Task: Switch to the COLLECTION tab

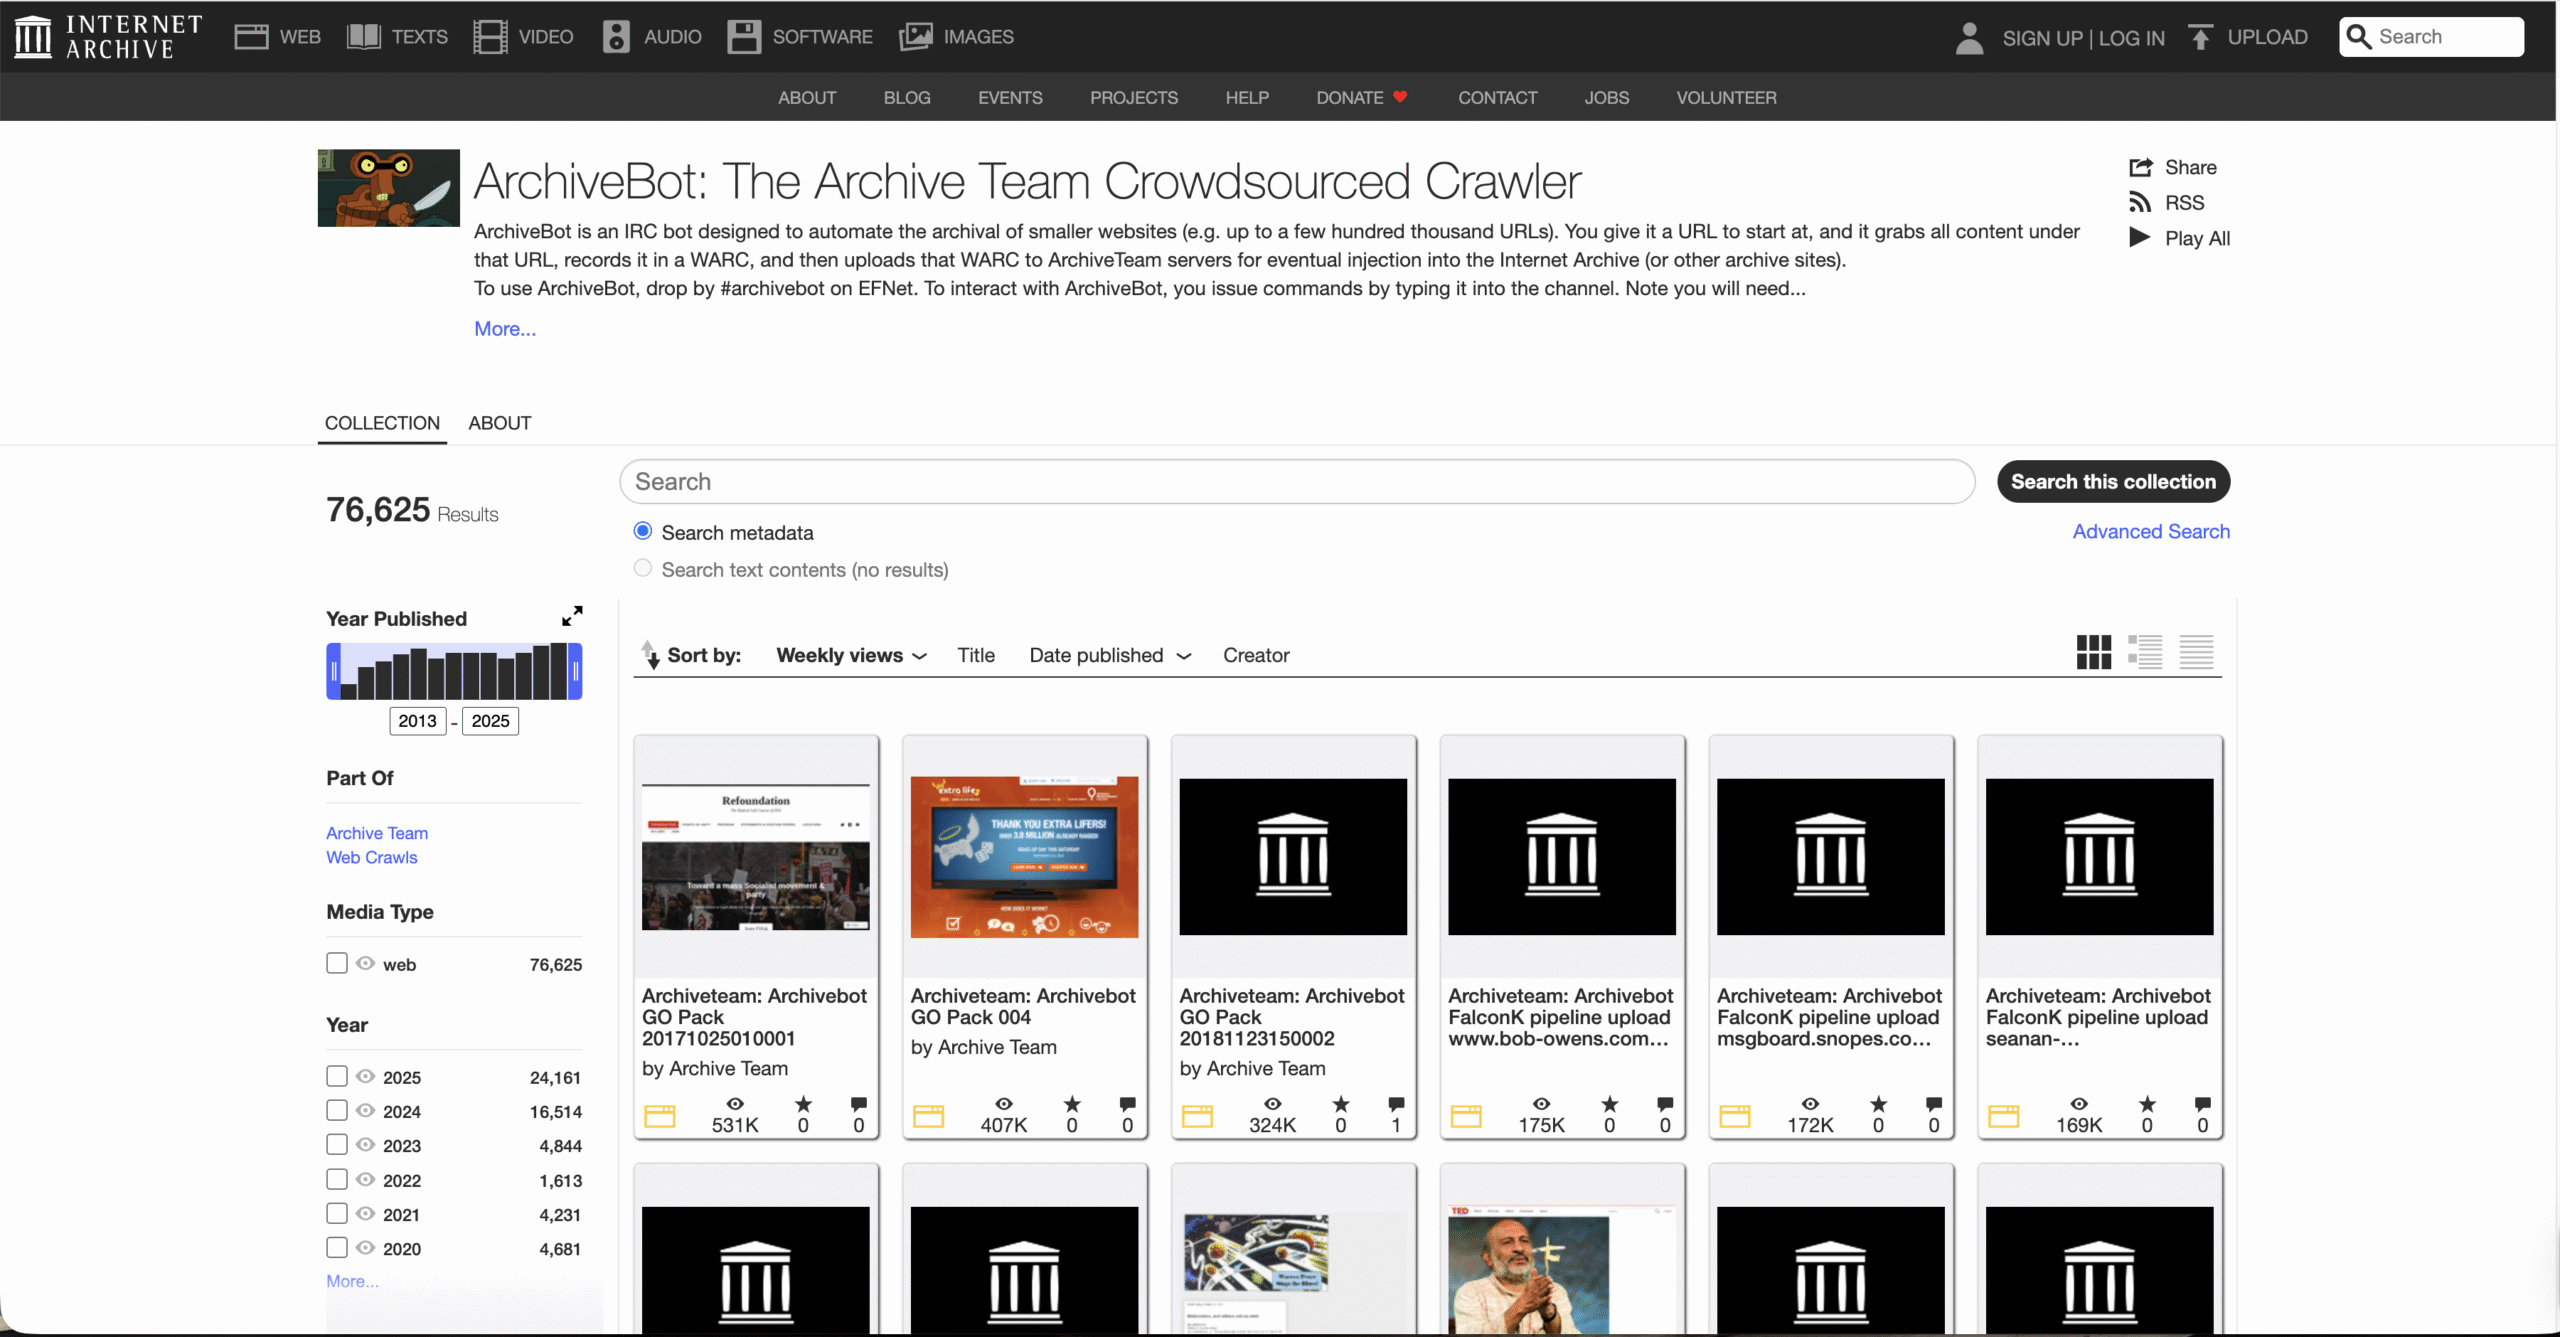Action: pyautogui.click(x=382, y=423)
